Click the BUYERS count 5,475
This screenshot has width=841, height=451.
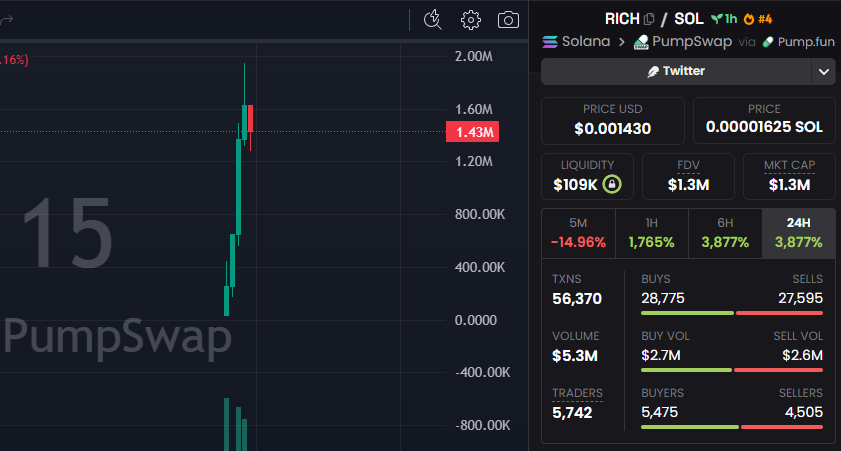(660, 412)
